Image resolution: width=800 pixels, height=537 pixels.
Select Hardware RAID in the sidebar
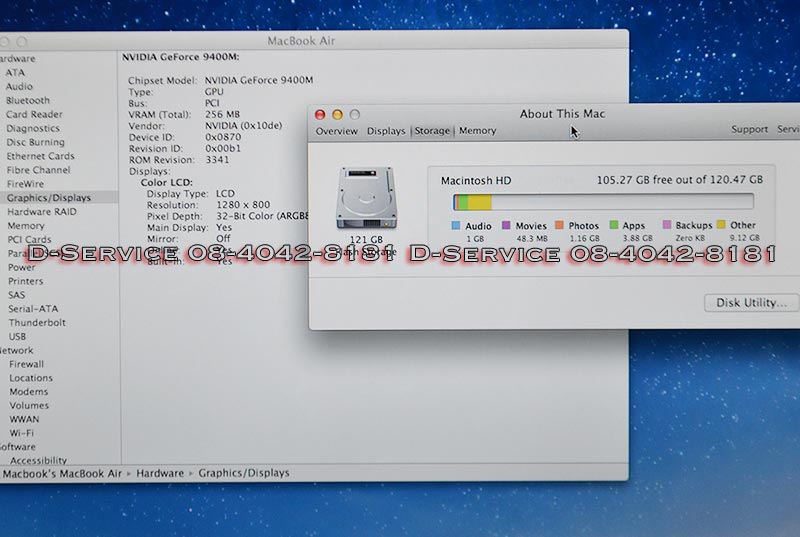coord(42,212)
